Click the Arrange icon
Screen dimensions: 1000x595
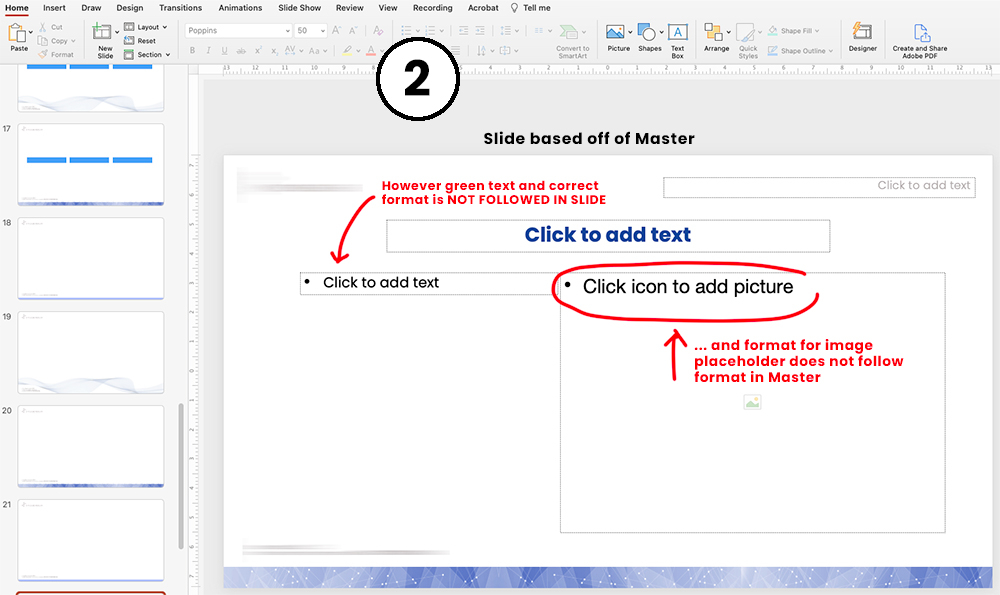[713, 32]
